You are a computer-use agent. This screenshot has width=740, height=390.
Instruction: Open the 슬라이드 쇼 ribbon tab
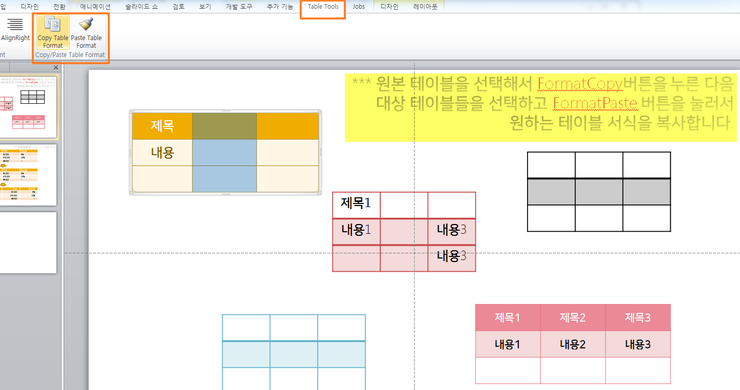pyautogui.click(x=142, y=7)
